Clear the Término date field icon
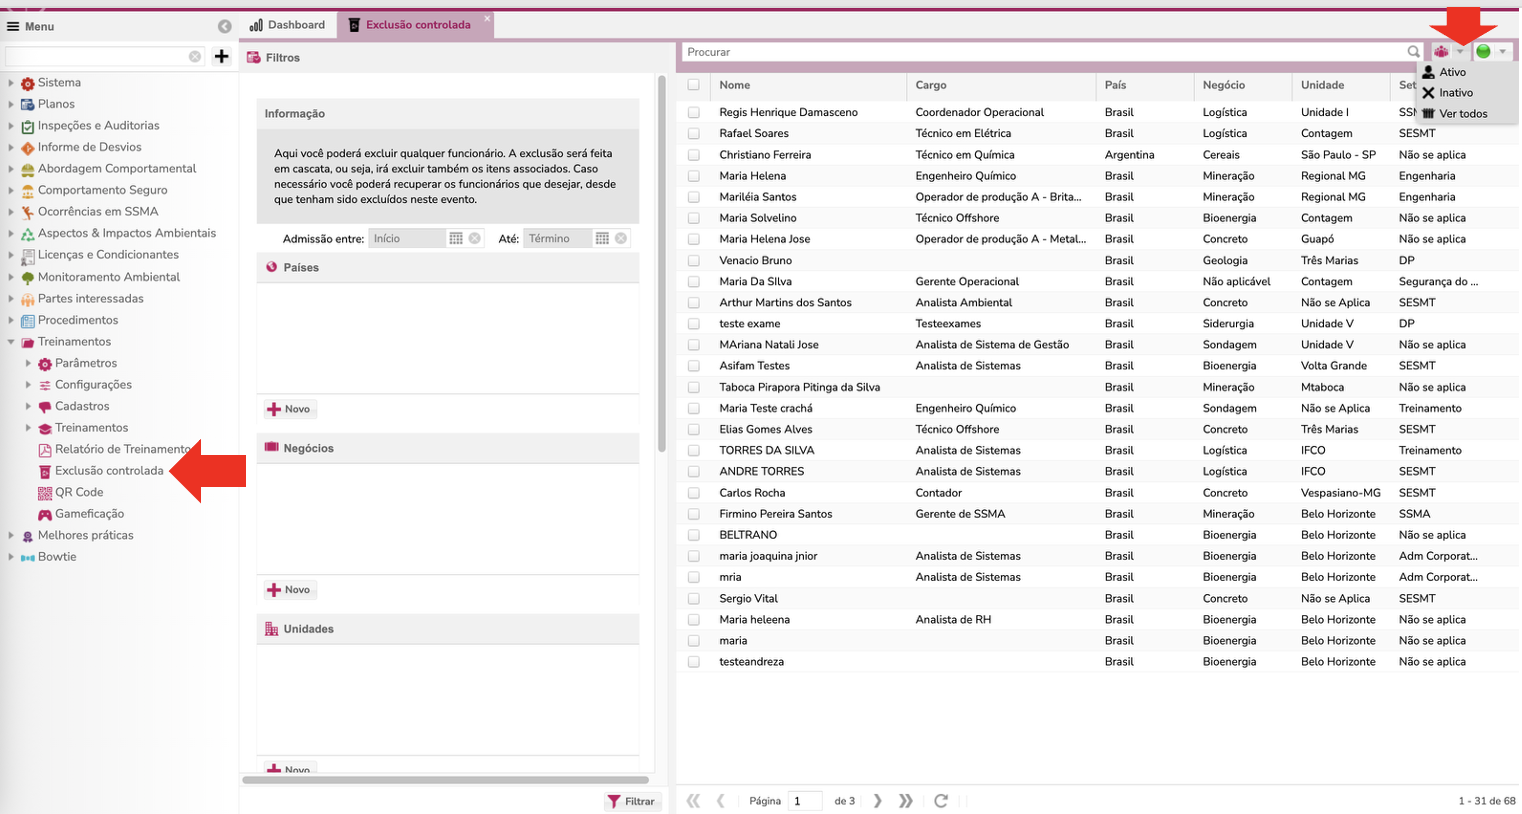The image size is (1522, 814). (621, 239)
